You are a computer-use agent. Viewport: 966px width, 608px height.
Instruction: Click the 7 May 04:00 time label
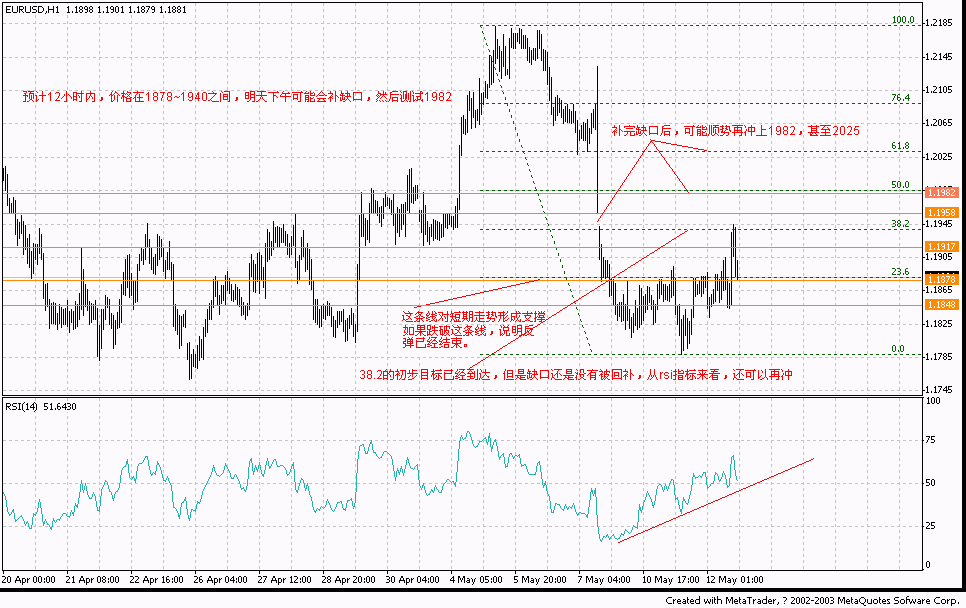[604, 580]
